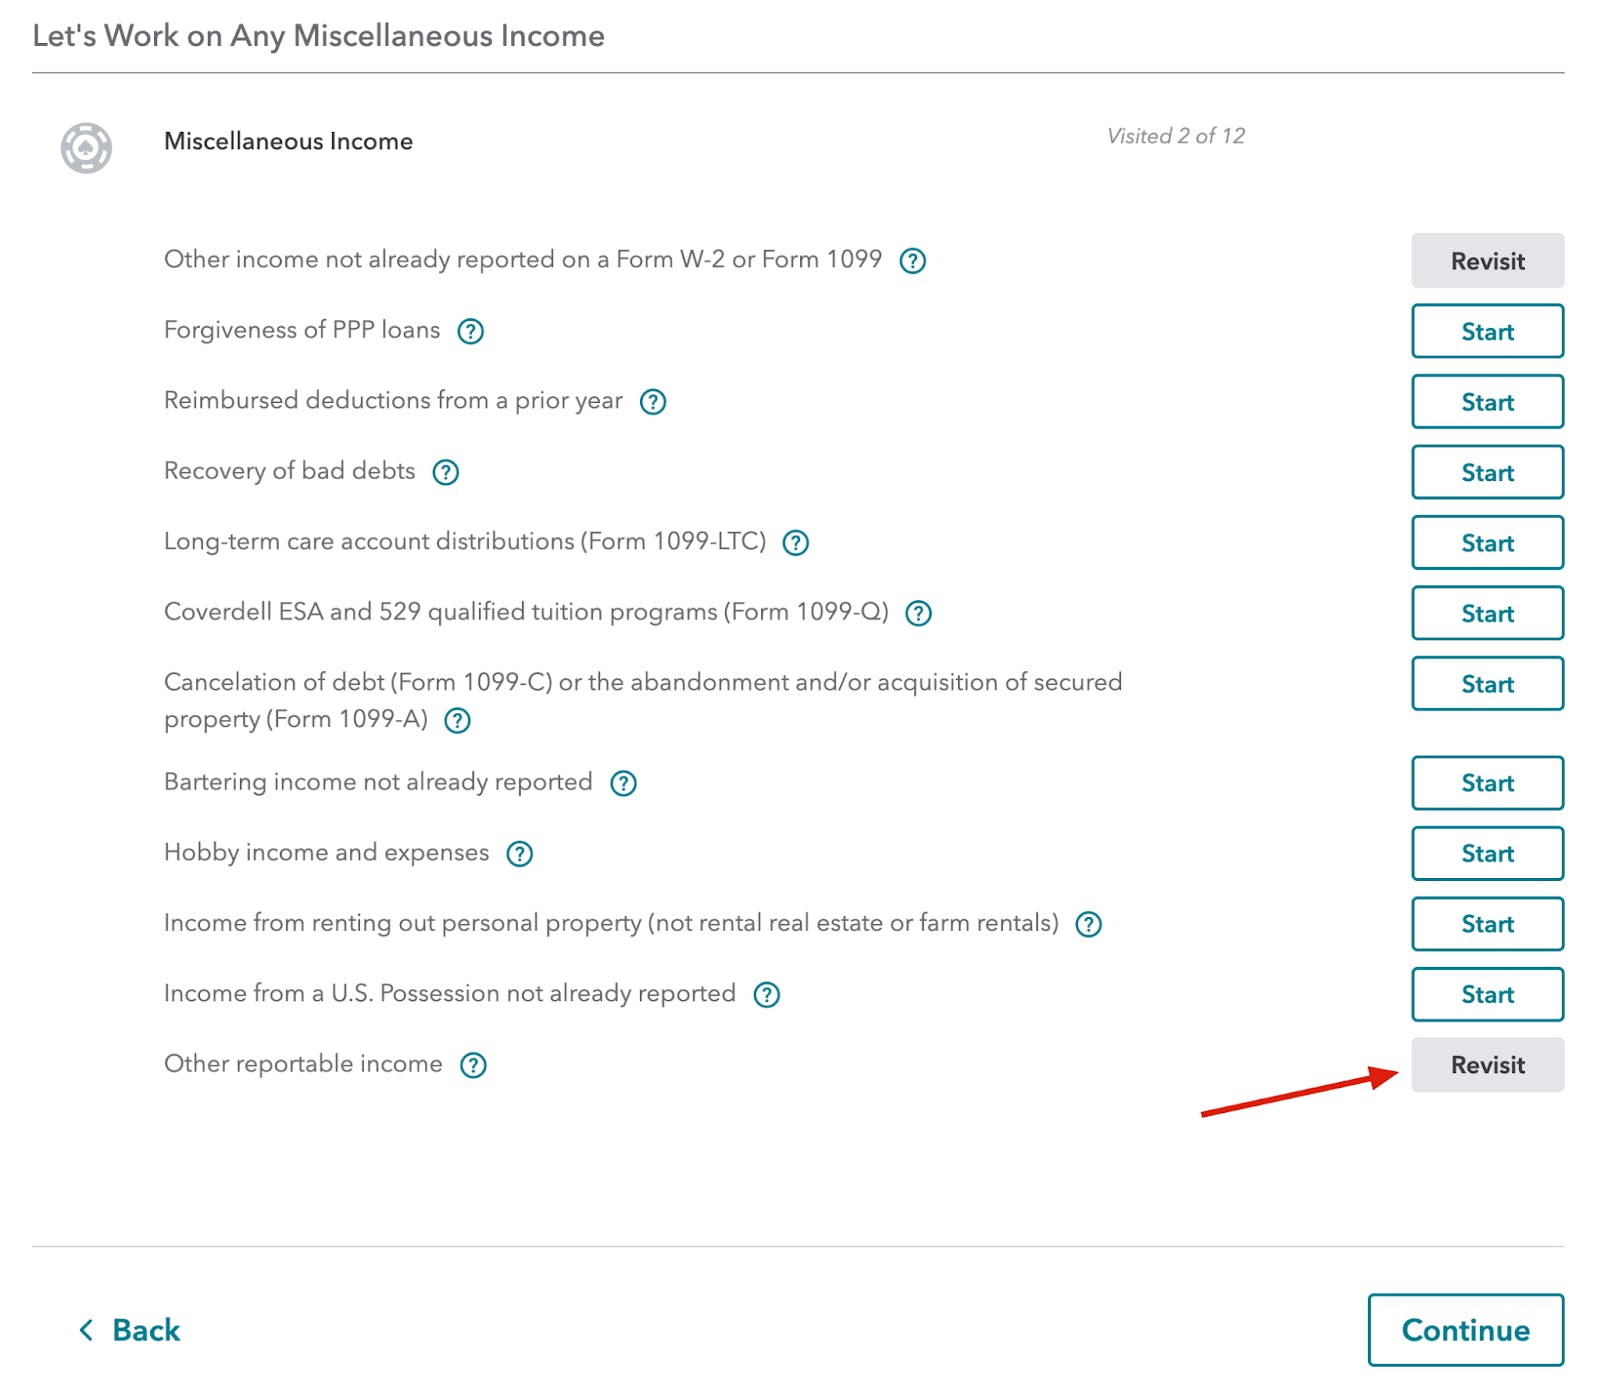Viewport: 1600px width, 1388px height.
Task: Start Forgiveness of PPP loans section
Action: (x=1487, y=331)
